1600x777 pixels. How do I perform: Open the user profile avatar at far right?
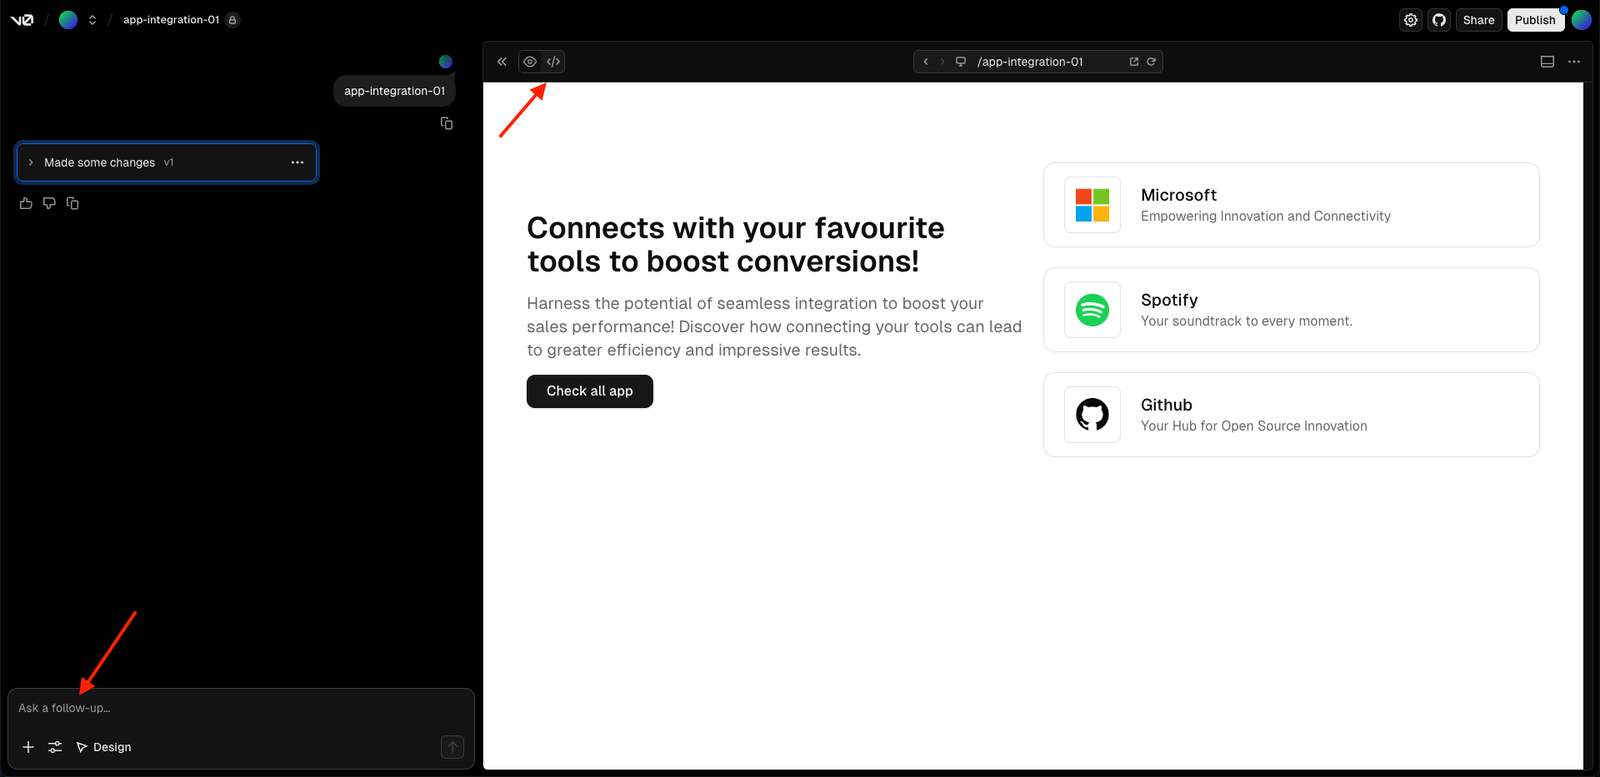coord(1581,20)
